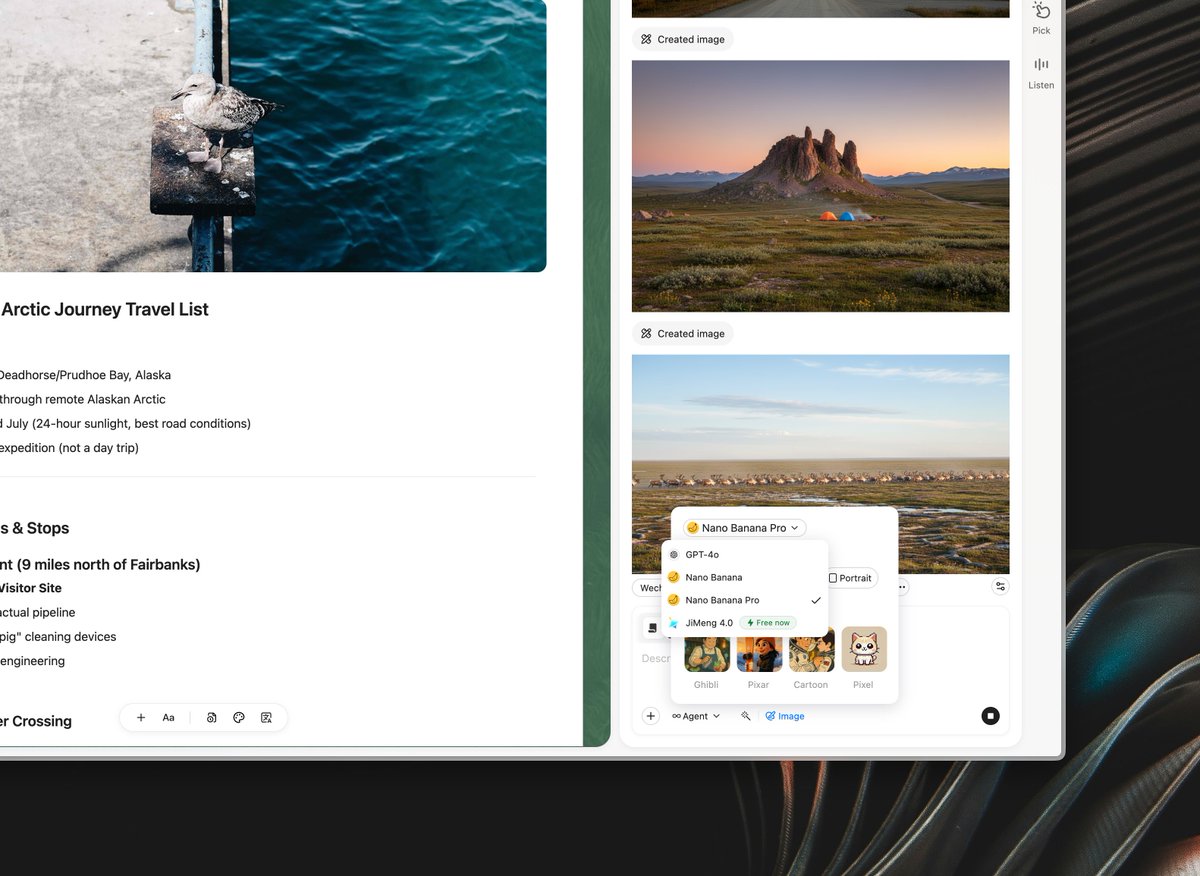Viewport: 1200px width, 876px height.
Task: Click the Arctic Journey Travel List heading
Action: pyautogui.click(x=105, y=310)
